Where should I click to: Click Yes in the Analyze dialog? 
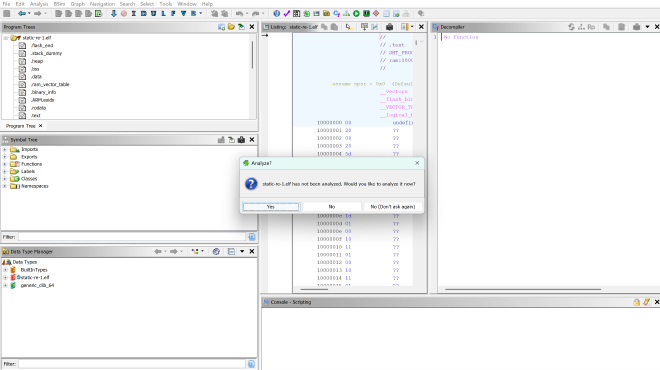(271, 207)
